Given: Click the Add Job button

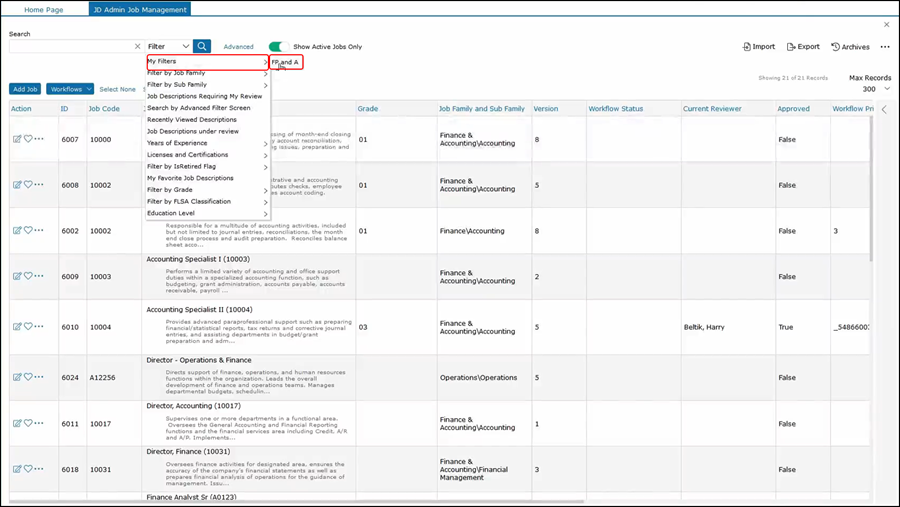Looking at the screenshot, I should 25,89.
